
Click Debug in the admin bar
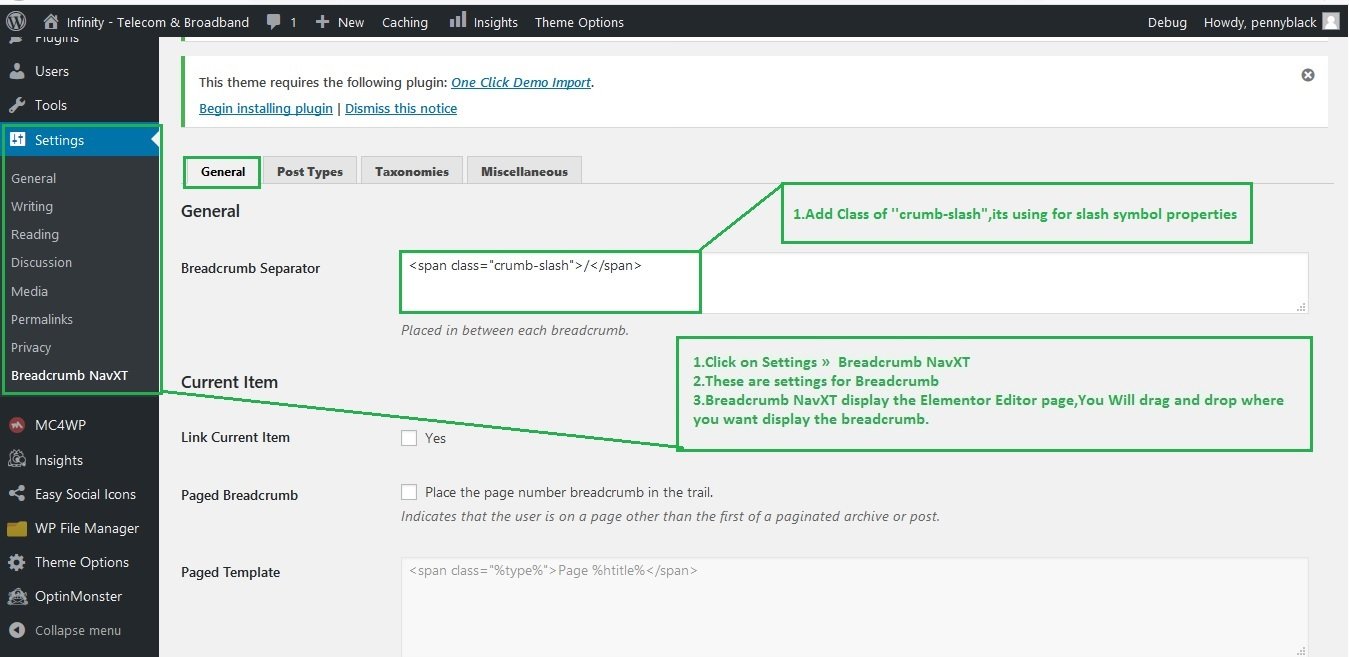(1167, 22)
